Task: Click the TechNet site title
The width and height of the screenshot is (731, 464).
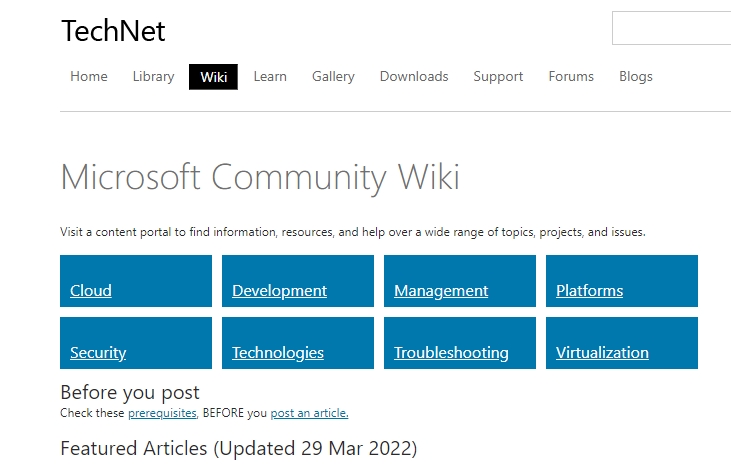Action: point(113,31)
